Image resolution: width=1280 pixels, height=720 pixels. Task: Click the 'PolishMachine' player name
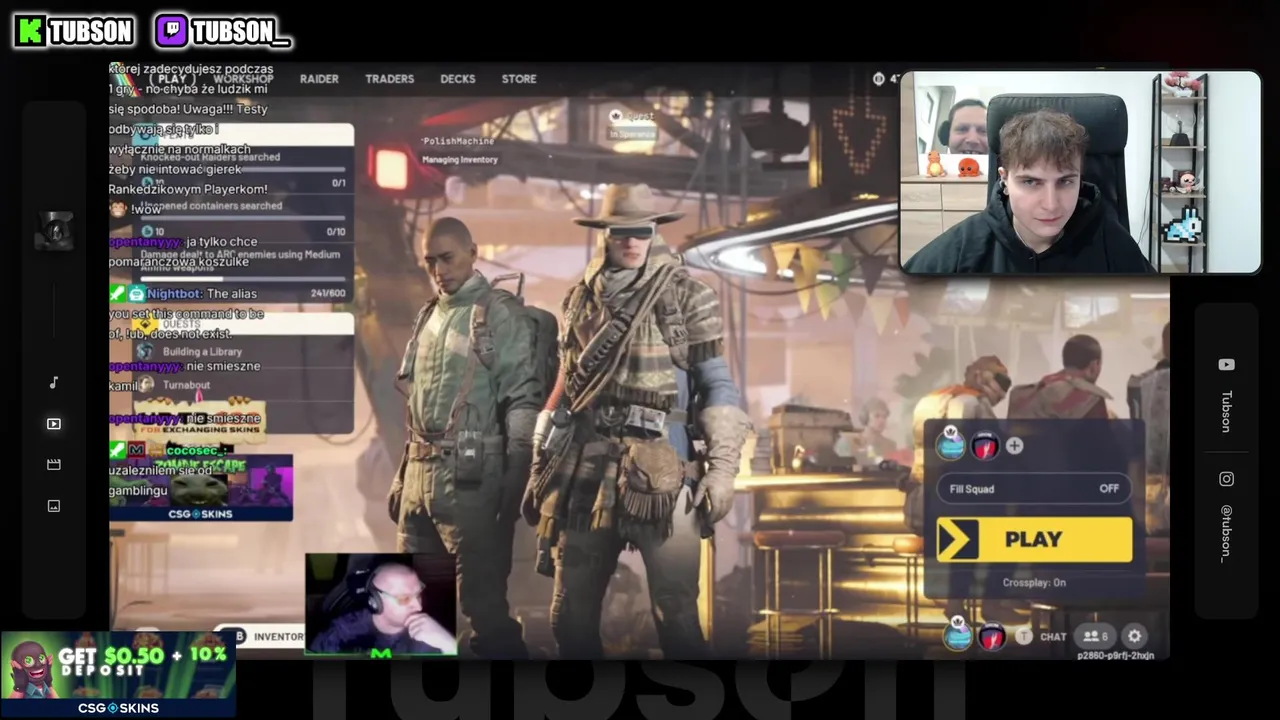[x=458, y=141]
